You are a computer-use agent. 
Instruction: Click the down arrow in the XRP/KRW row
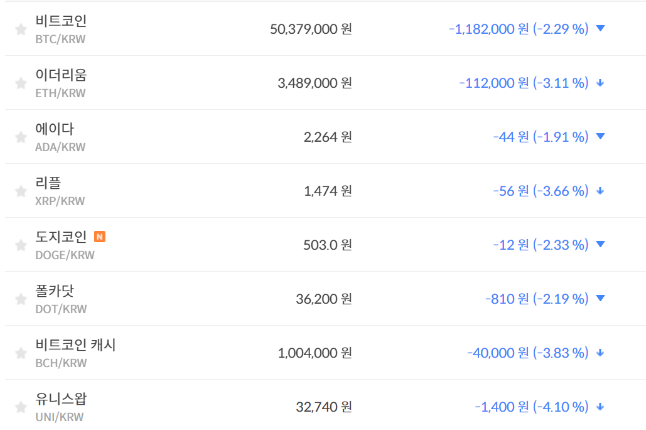tap(600, 190)
